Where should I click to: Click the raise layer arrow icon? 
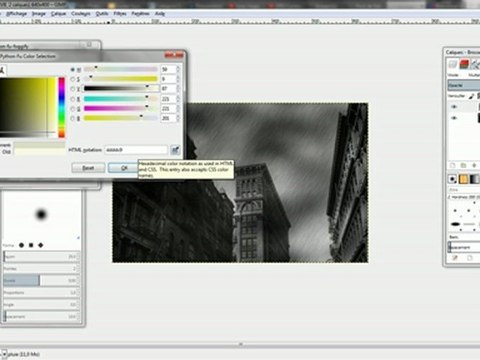tap(474, 165)
